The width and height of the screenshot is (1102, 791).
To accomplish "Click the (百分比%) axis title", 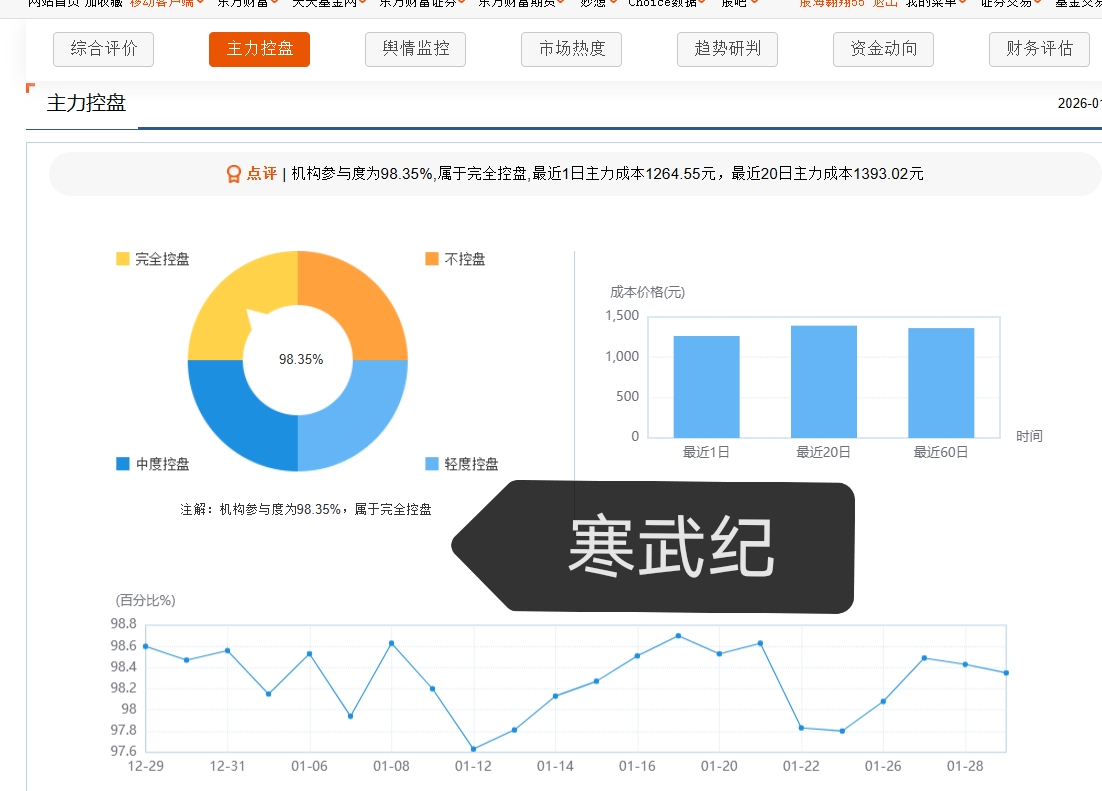I will click(x=145, y=600).
